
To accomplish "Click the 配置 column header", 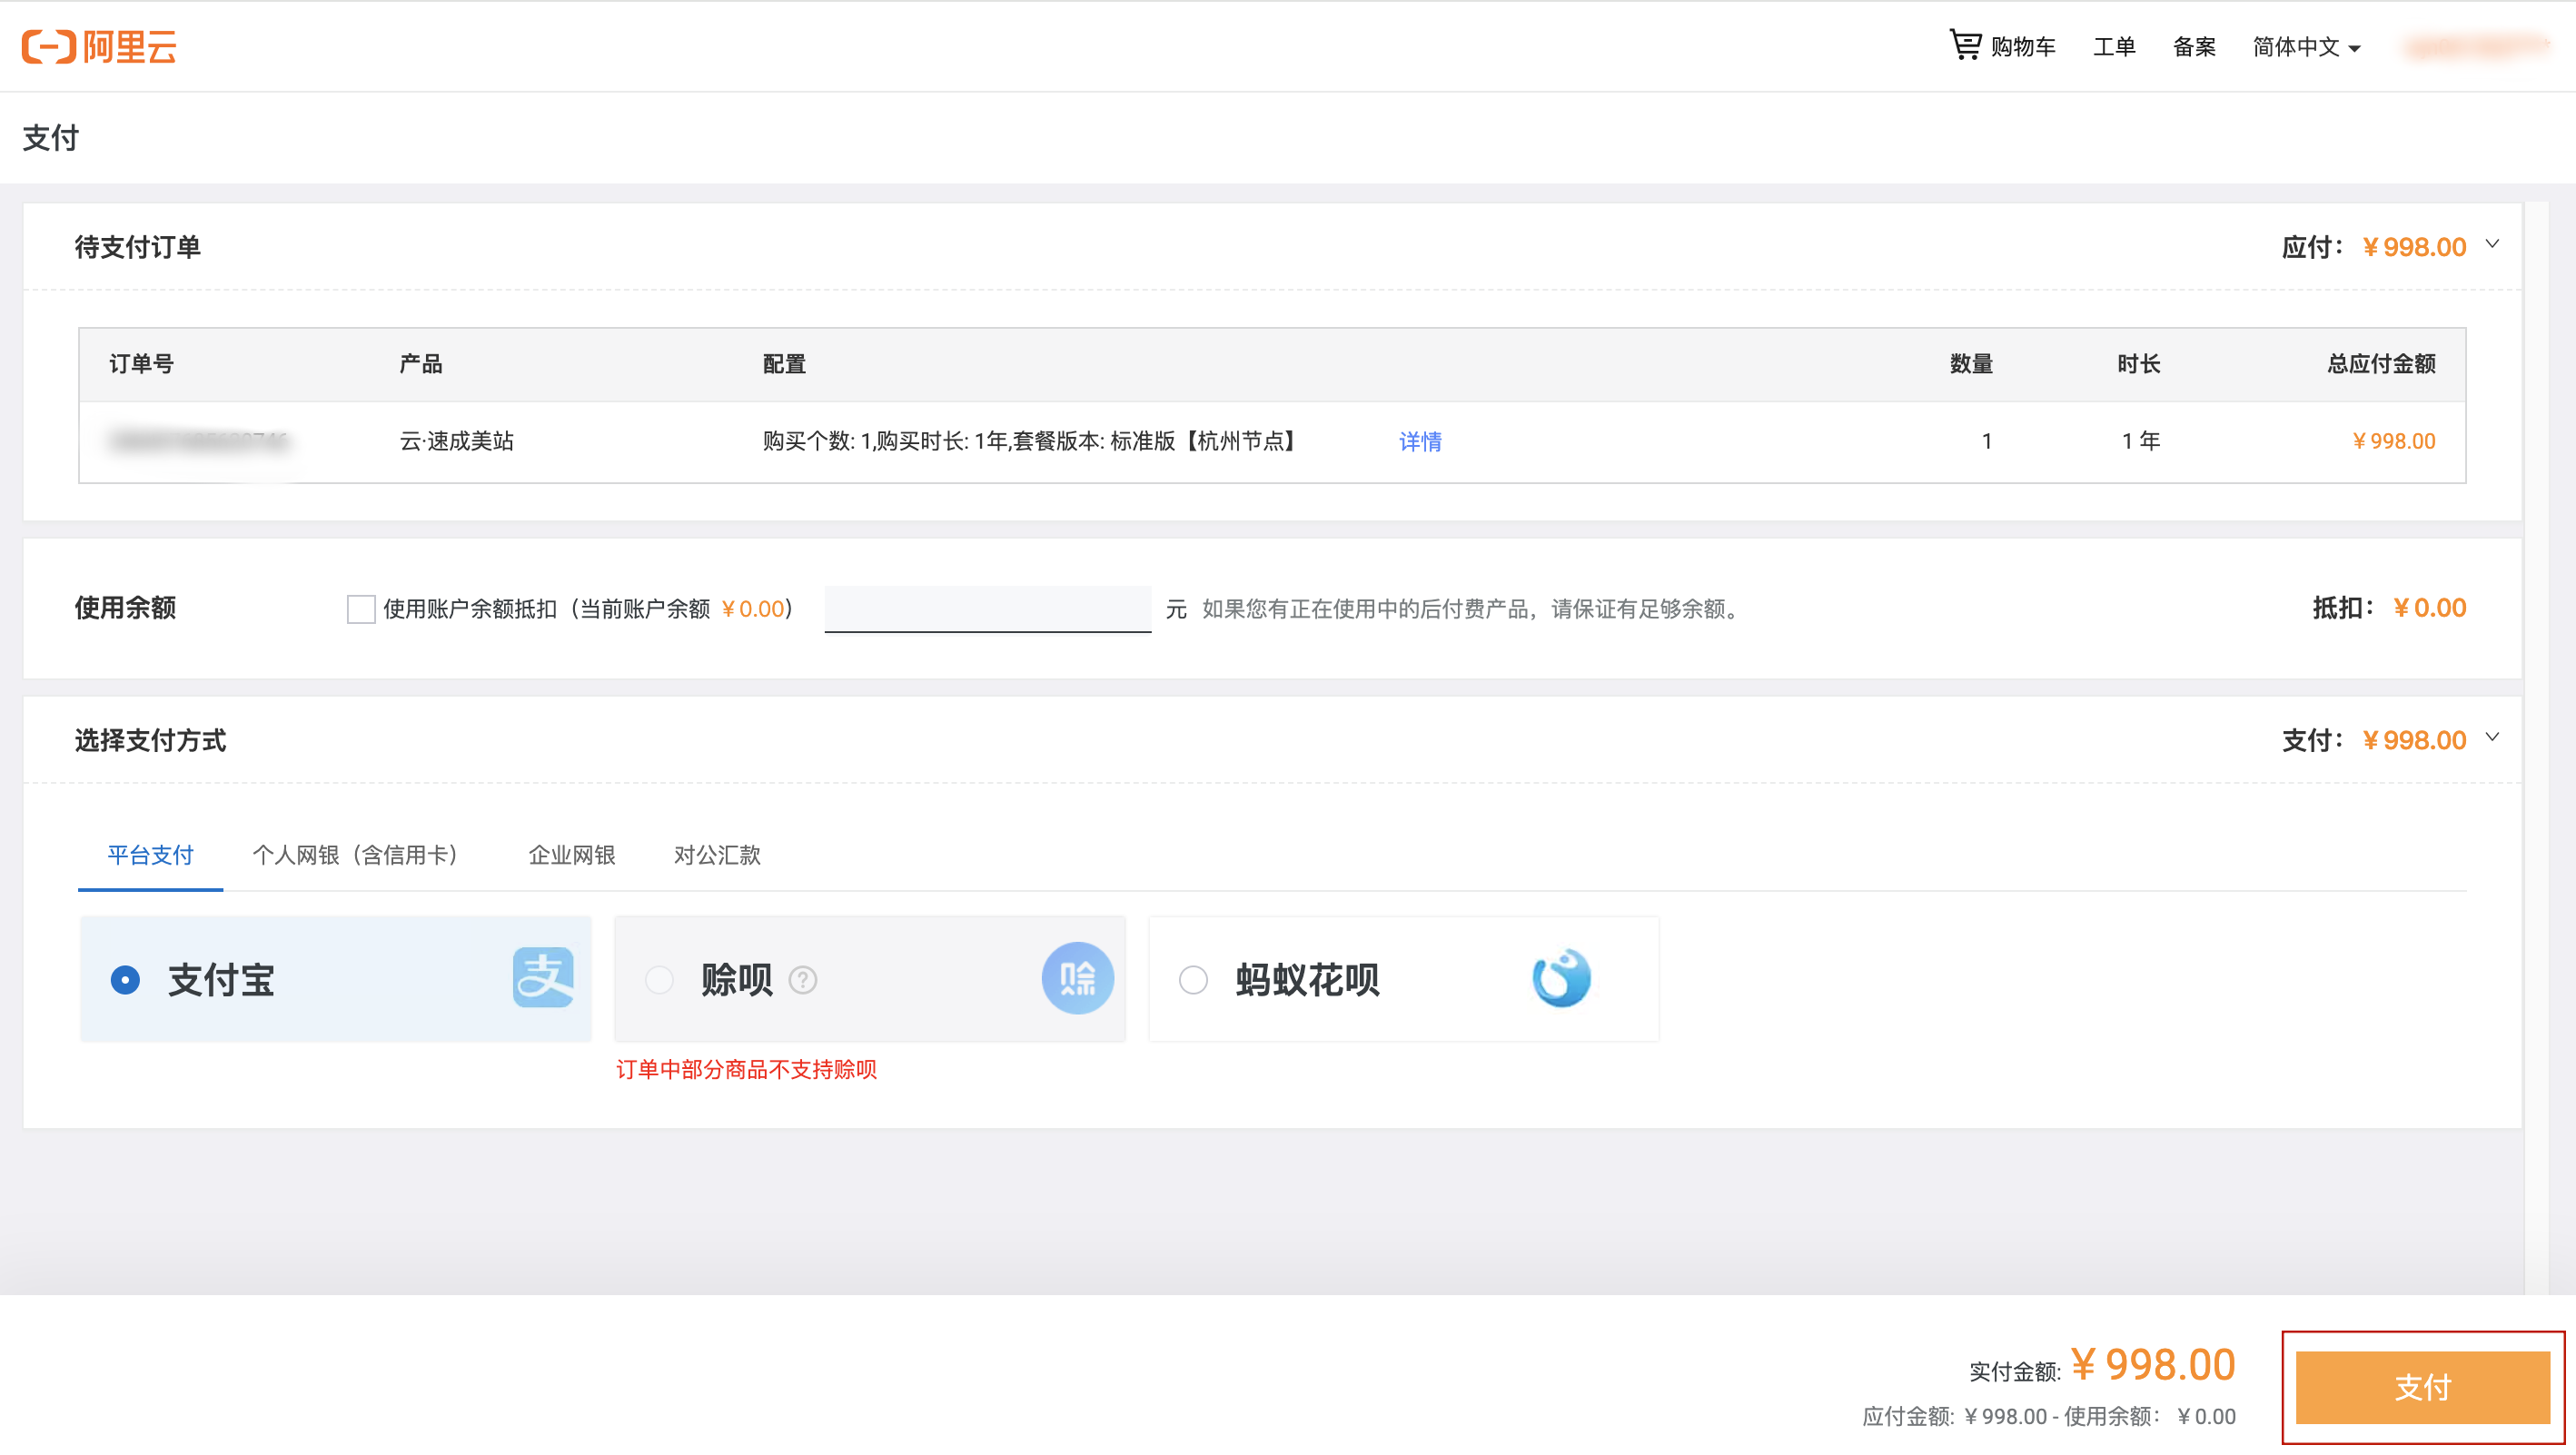I will (x=784, y=364).
